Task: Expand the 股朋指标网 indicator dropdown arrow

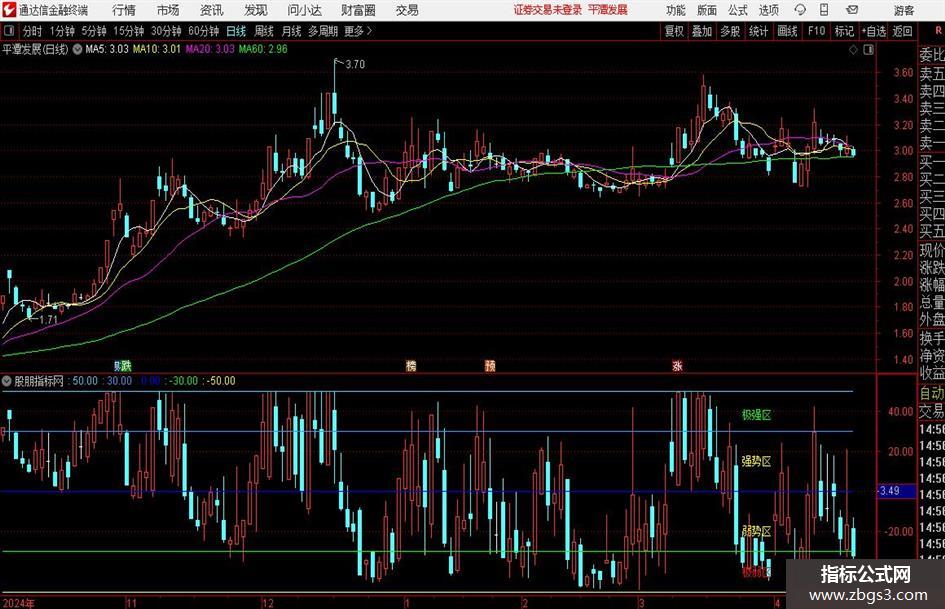Action: pos(7,381)
